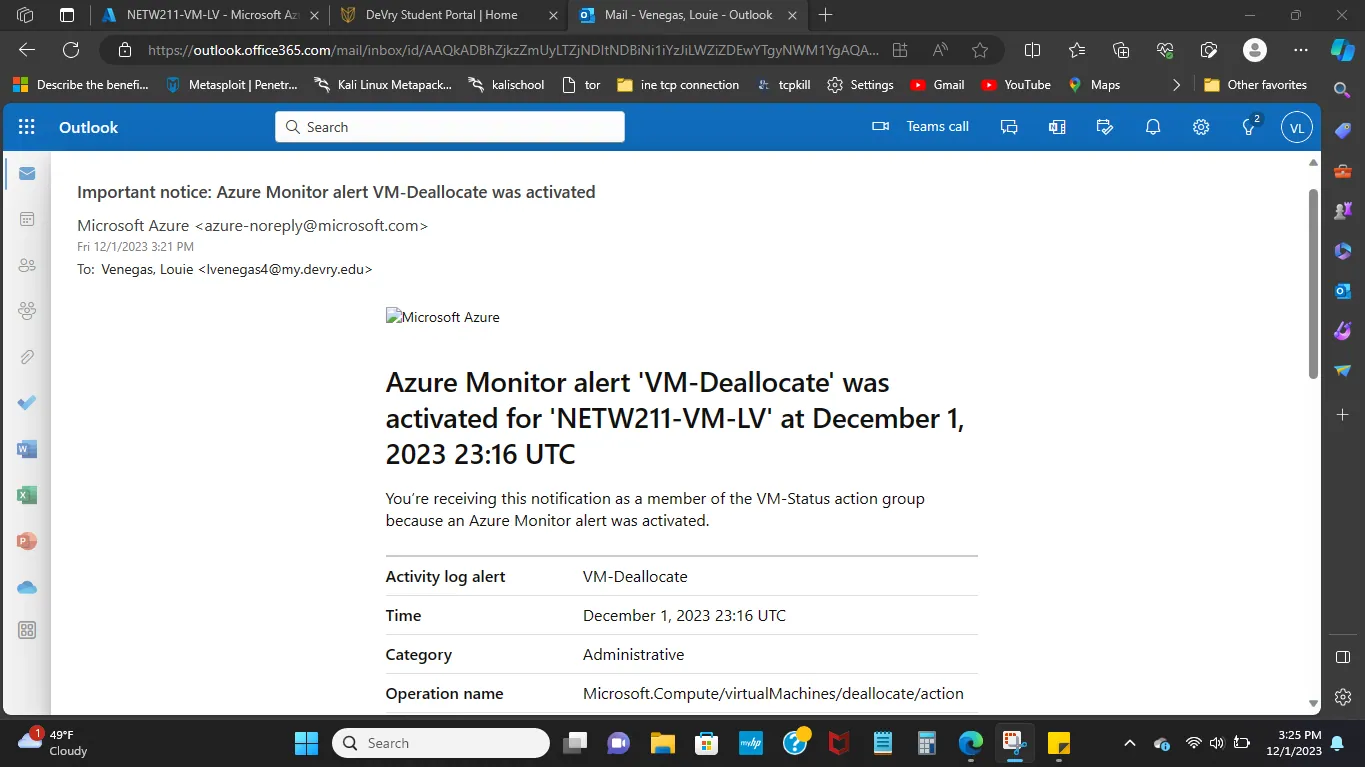
Task: Toggle Edge split screen
Action: coord(1033,50)
